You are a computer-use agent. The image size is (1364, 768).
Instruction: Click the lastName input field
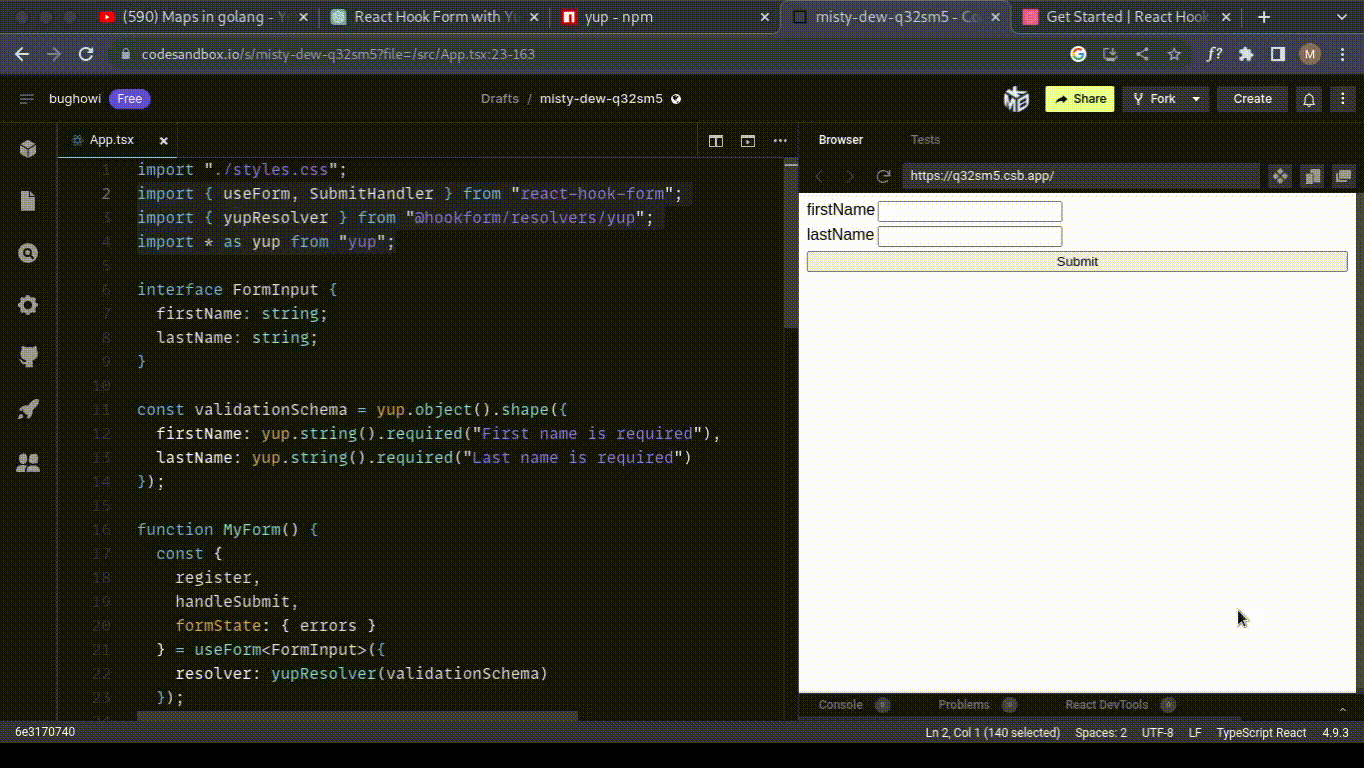click(x=970, y=236)
